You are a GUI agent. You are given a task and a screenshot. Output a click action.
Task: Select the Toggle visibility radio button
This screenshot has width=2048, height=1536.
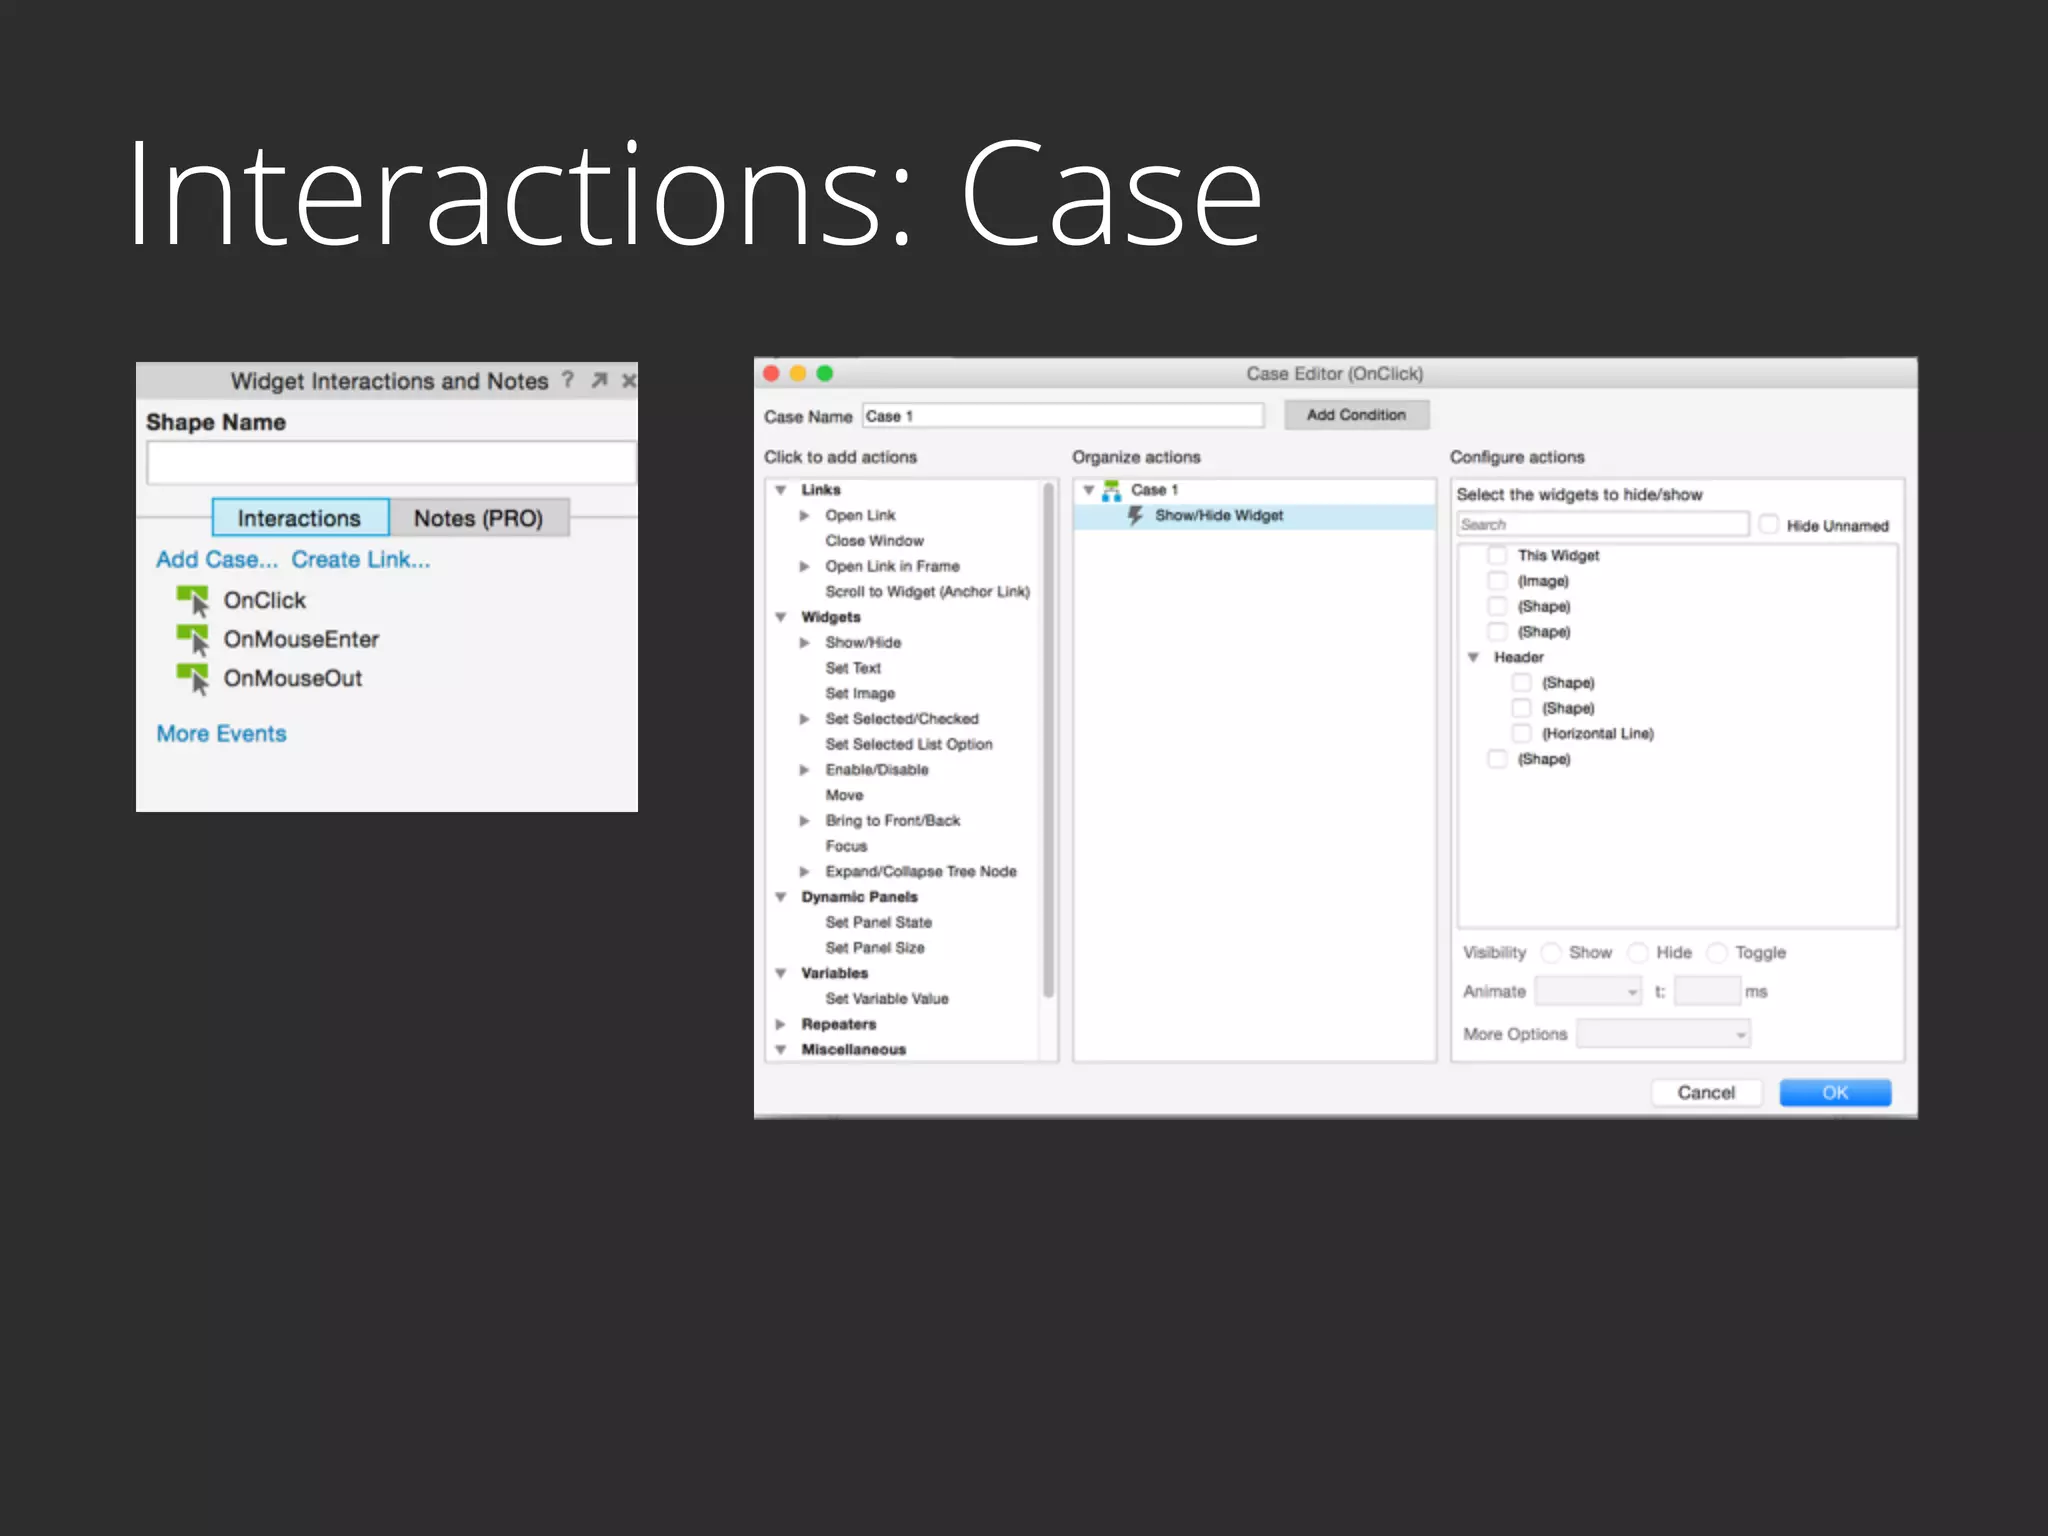pos(1717,952)
